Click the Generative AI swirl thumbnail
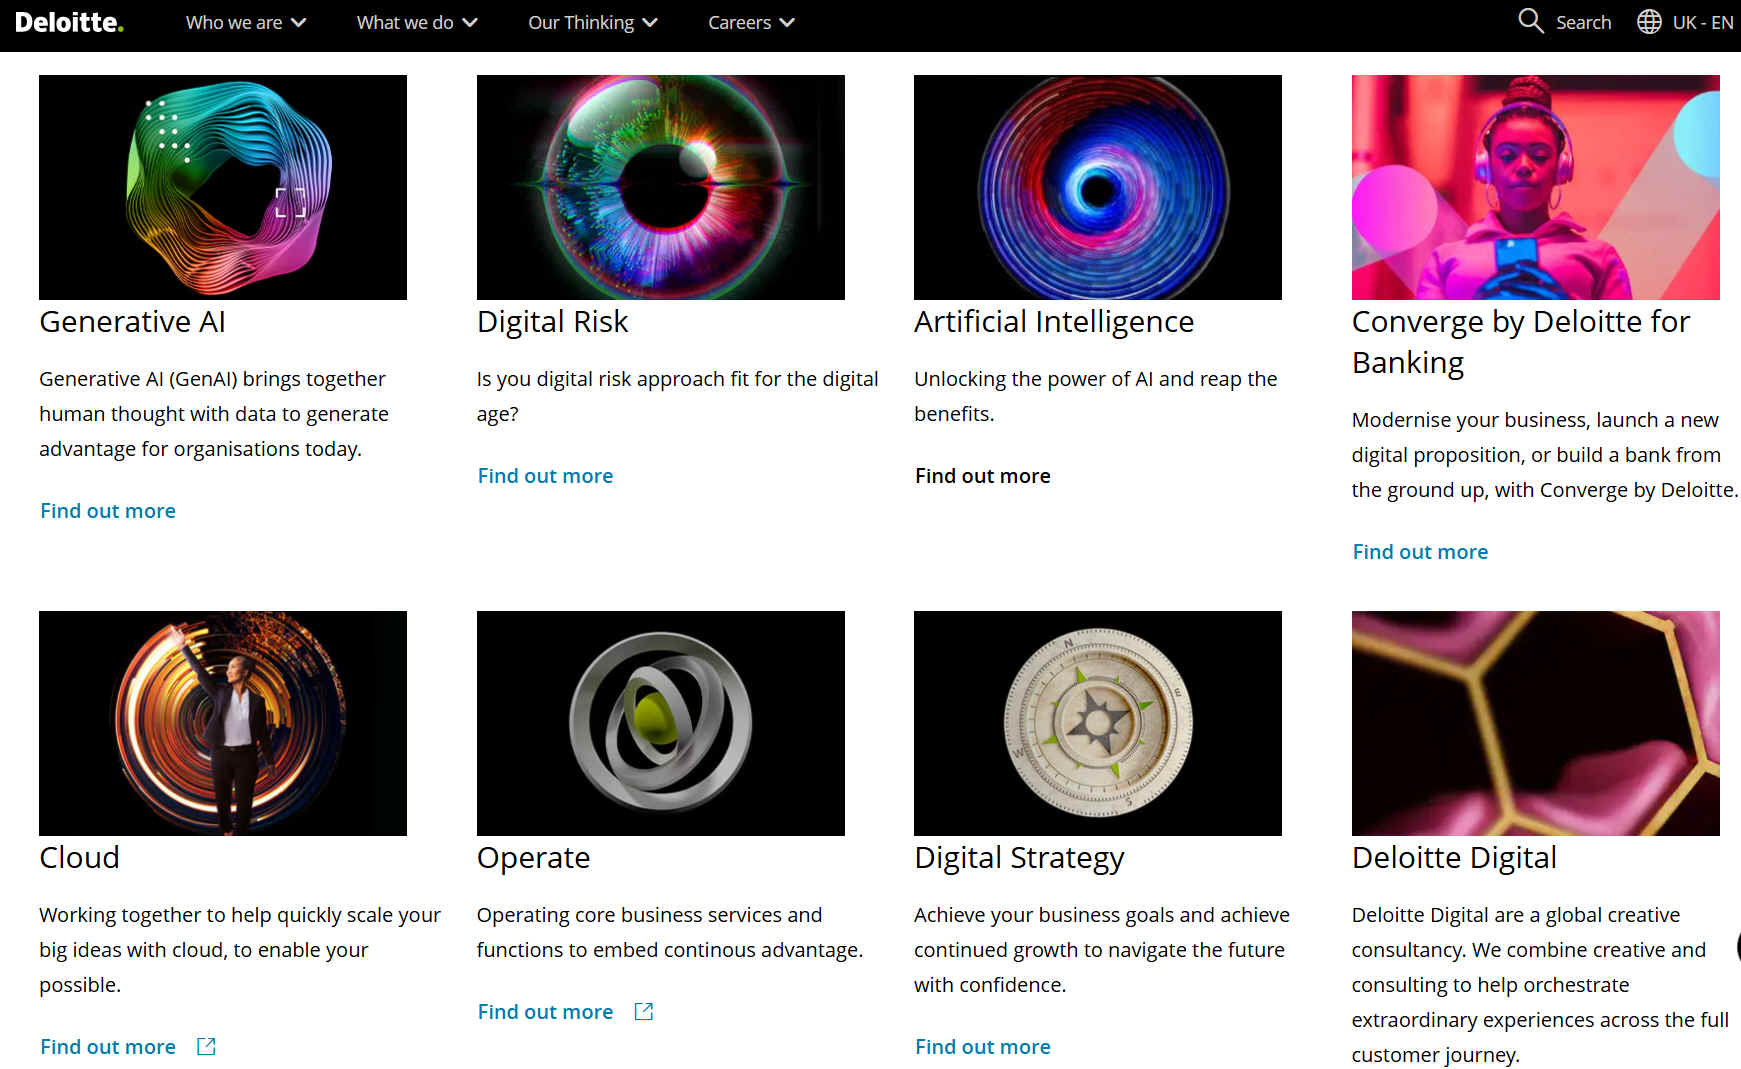Screen dimensions: 1741x1069 click(x=223, y=187)
